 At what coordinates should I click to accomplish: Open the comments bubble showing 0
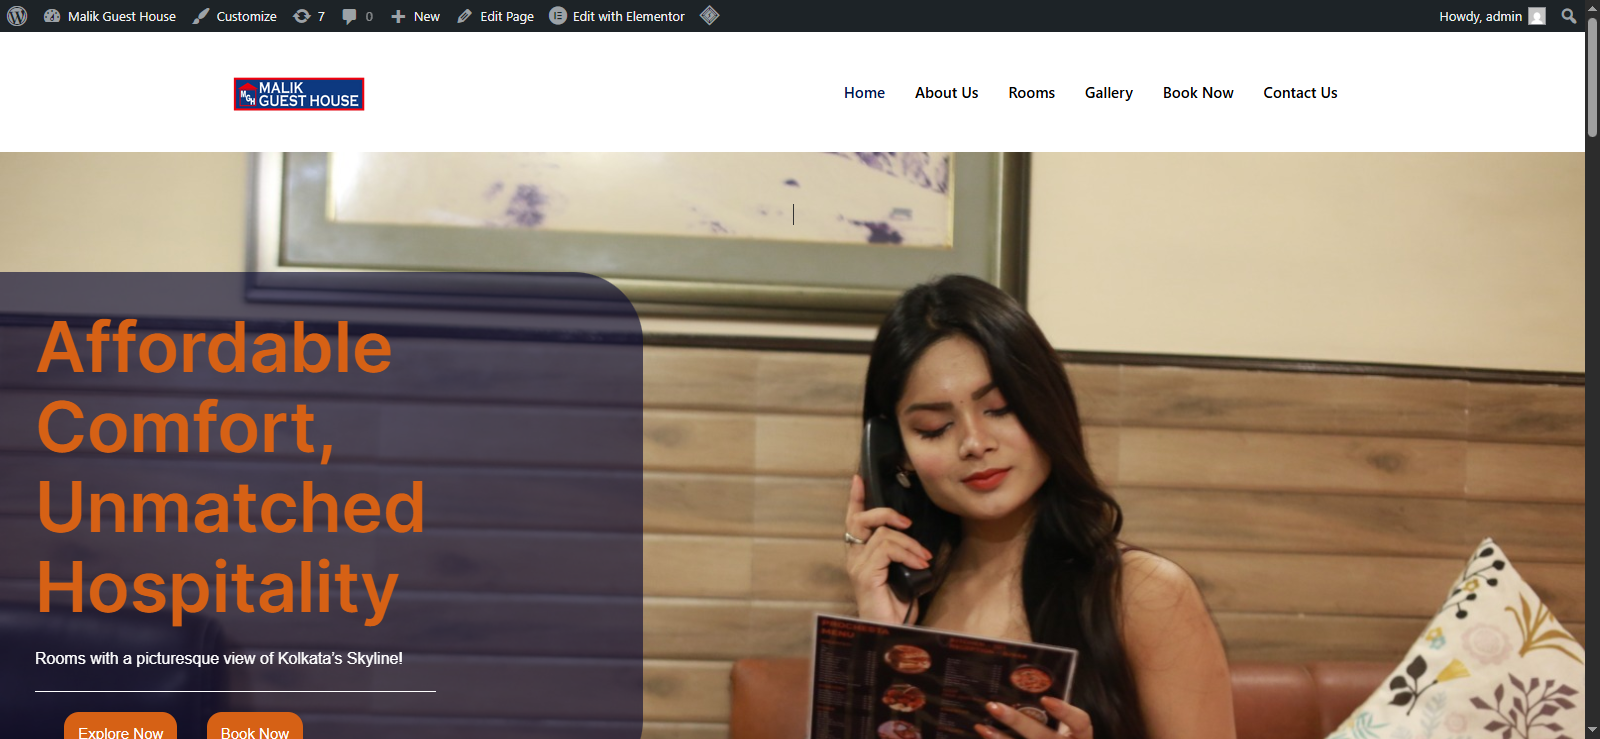357,16
